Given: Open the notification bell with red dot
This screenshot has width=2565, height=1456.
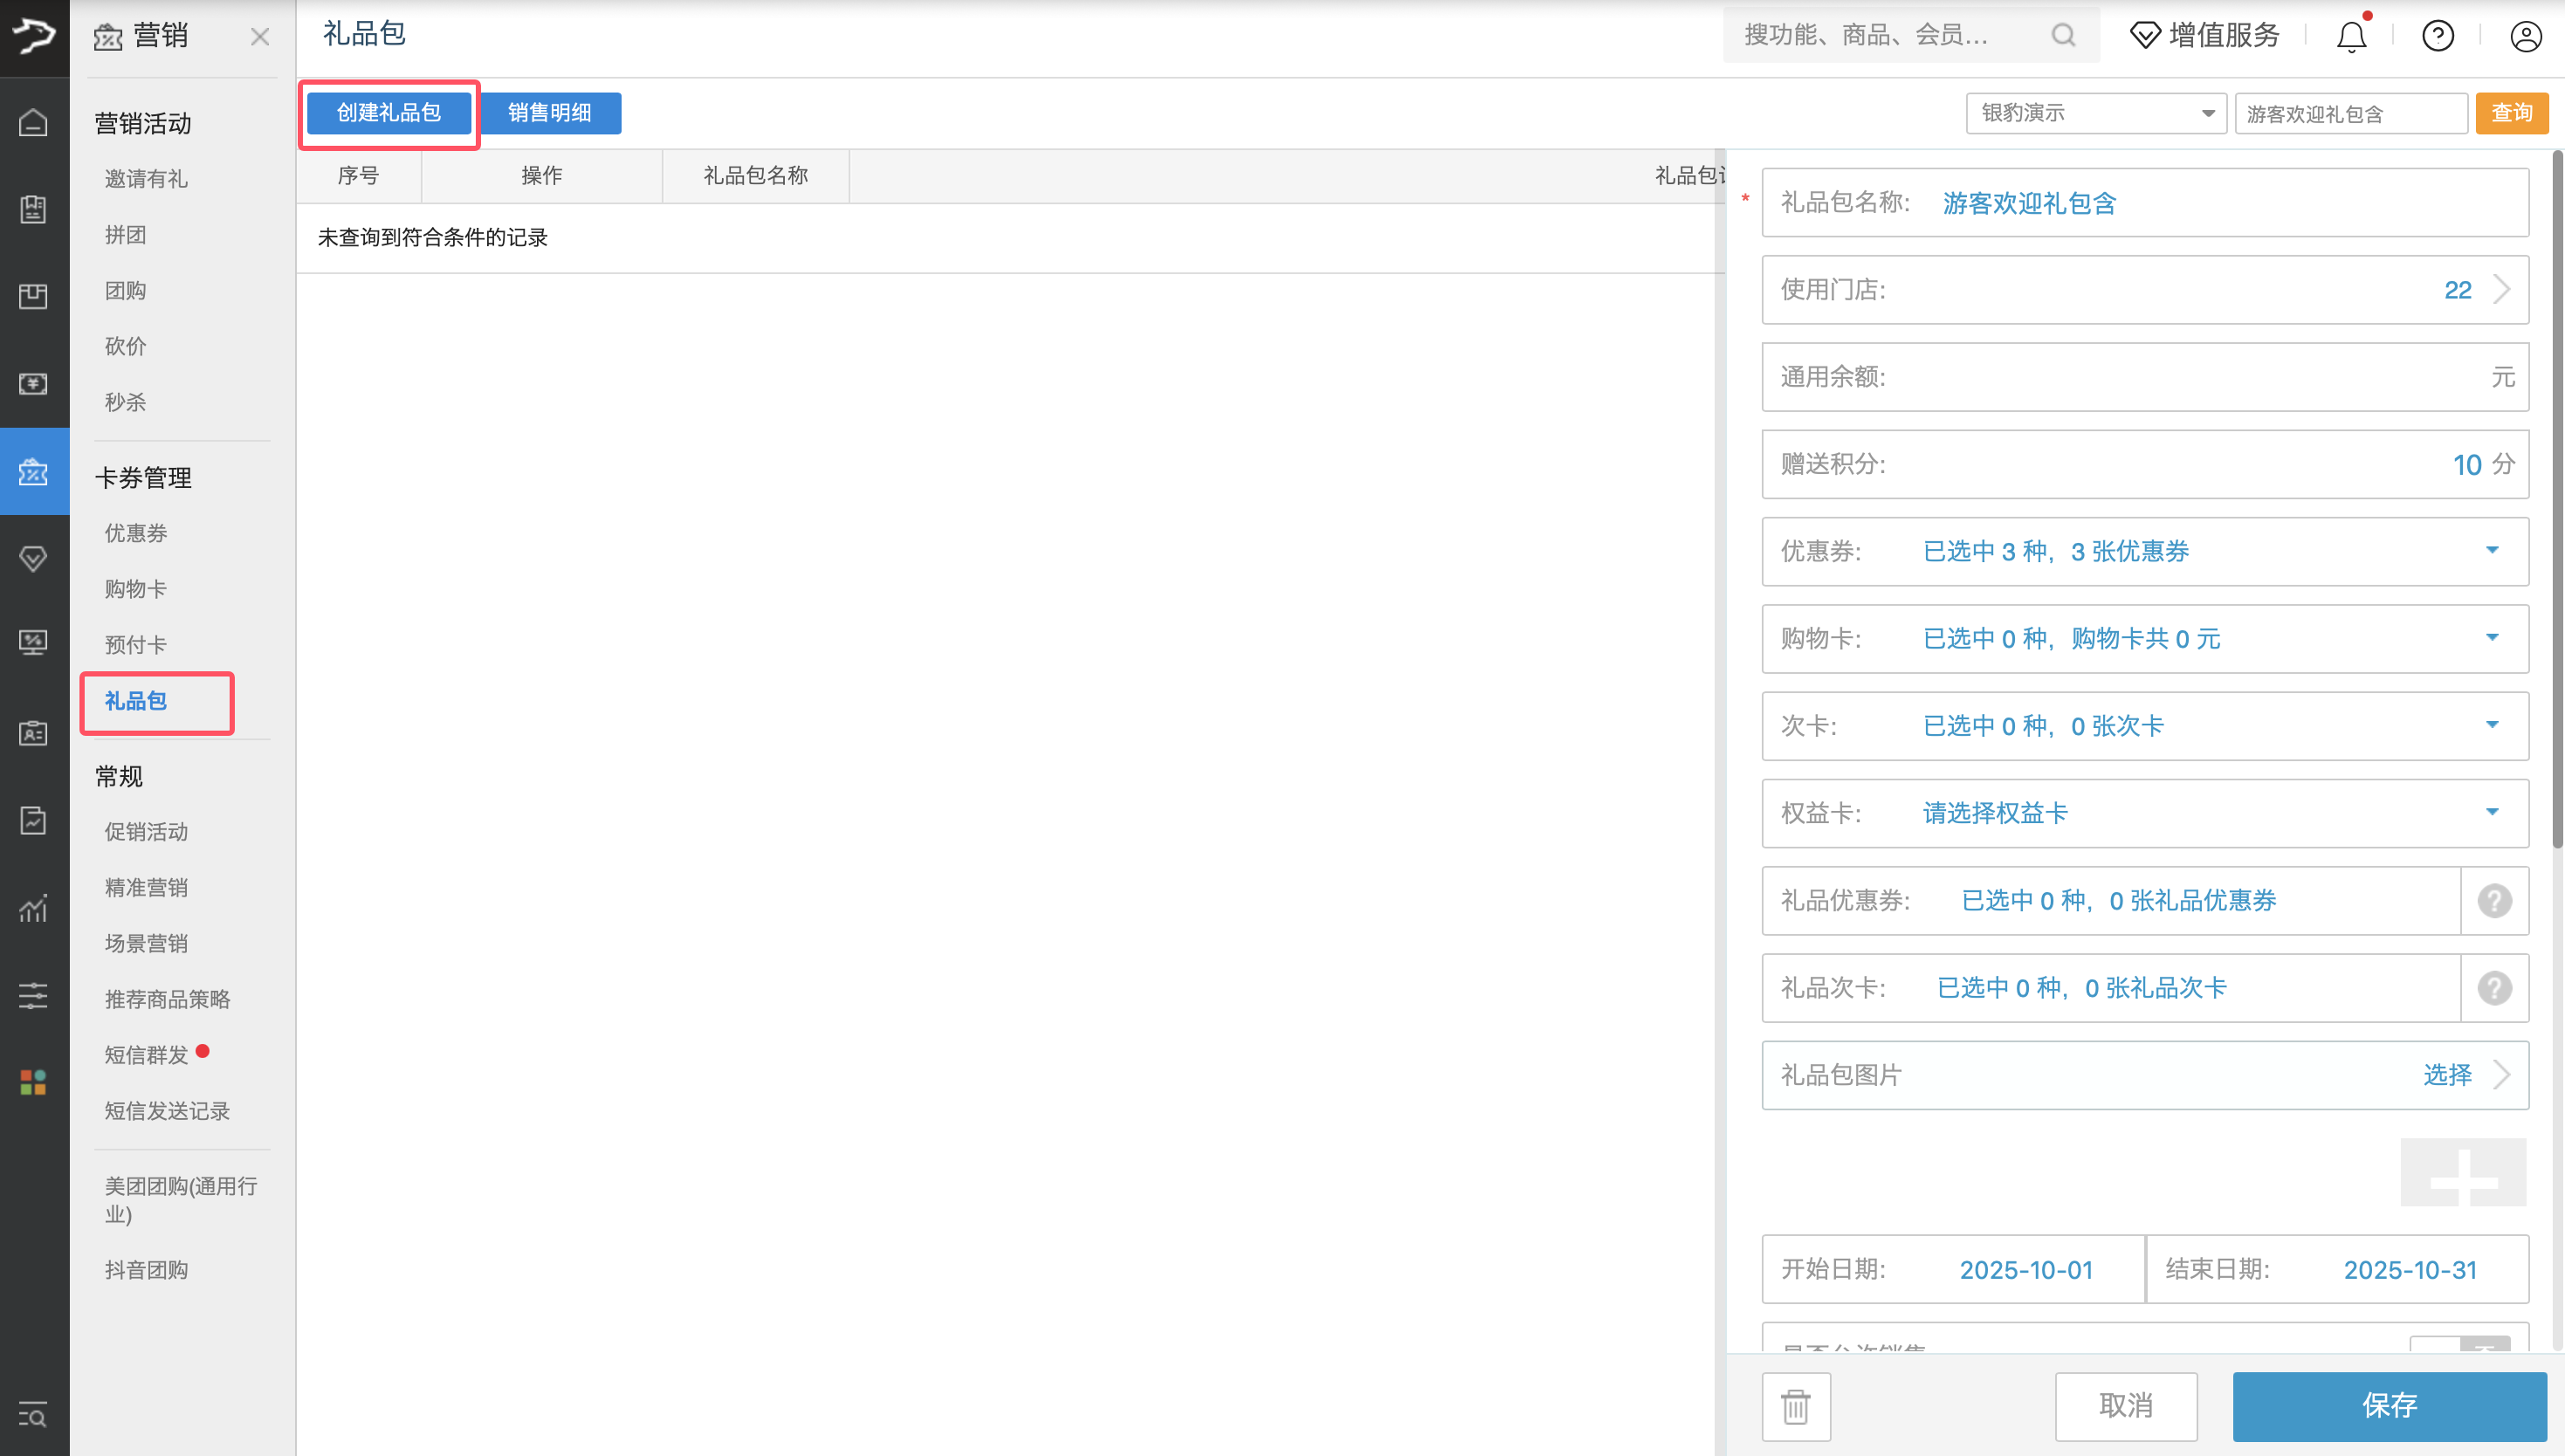Looking at the screenshot, I should pyautogui.click(x=2351, y=36).
